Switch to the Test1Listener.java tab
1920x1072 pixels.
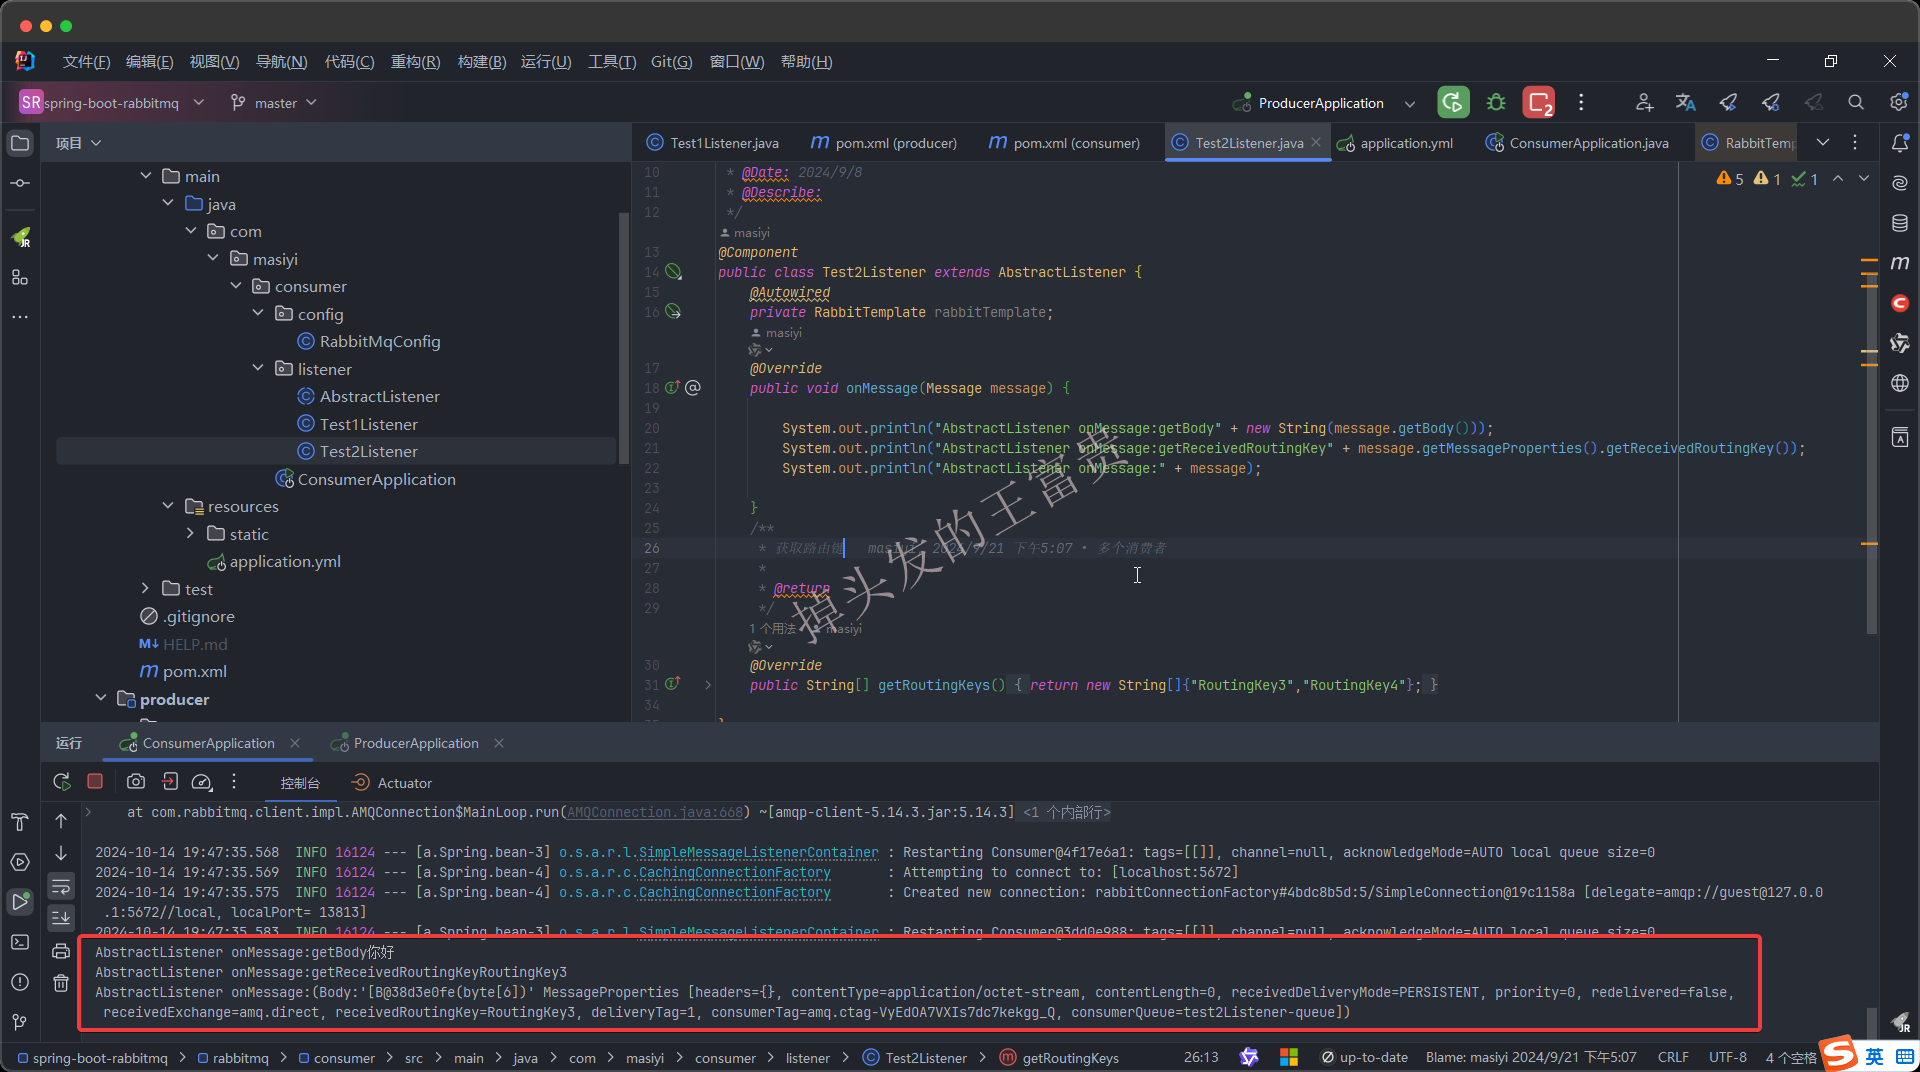(712, 143)
